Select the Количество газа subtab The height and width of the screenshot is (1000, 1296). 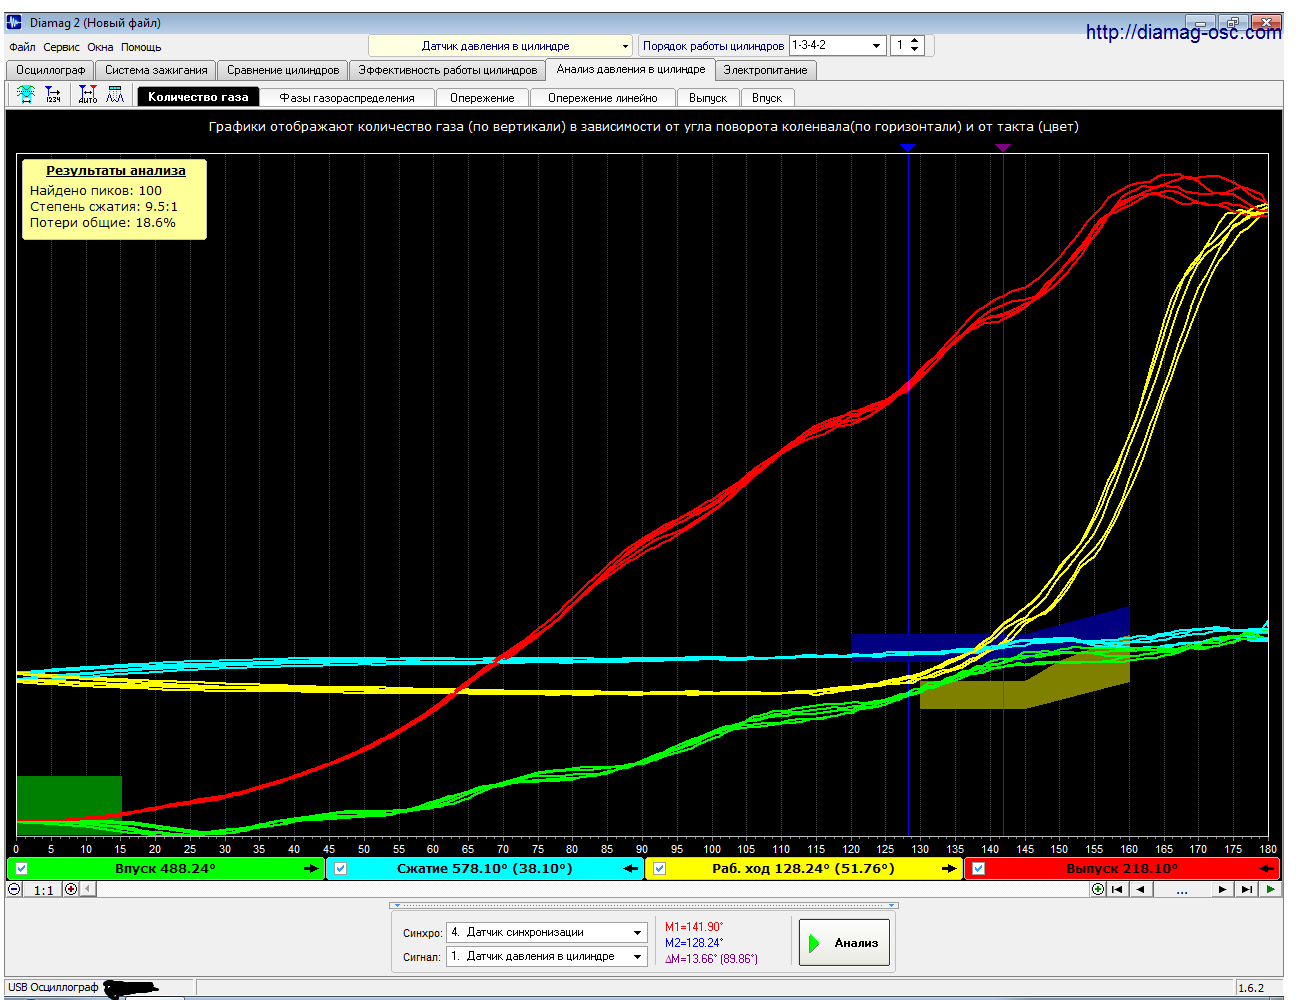point(198,97)
